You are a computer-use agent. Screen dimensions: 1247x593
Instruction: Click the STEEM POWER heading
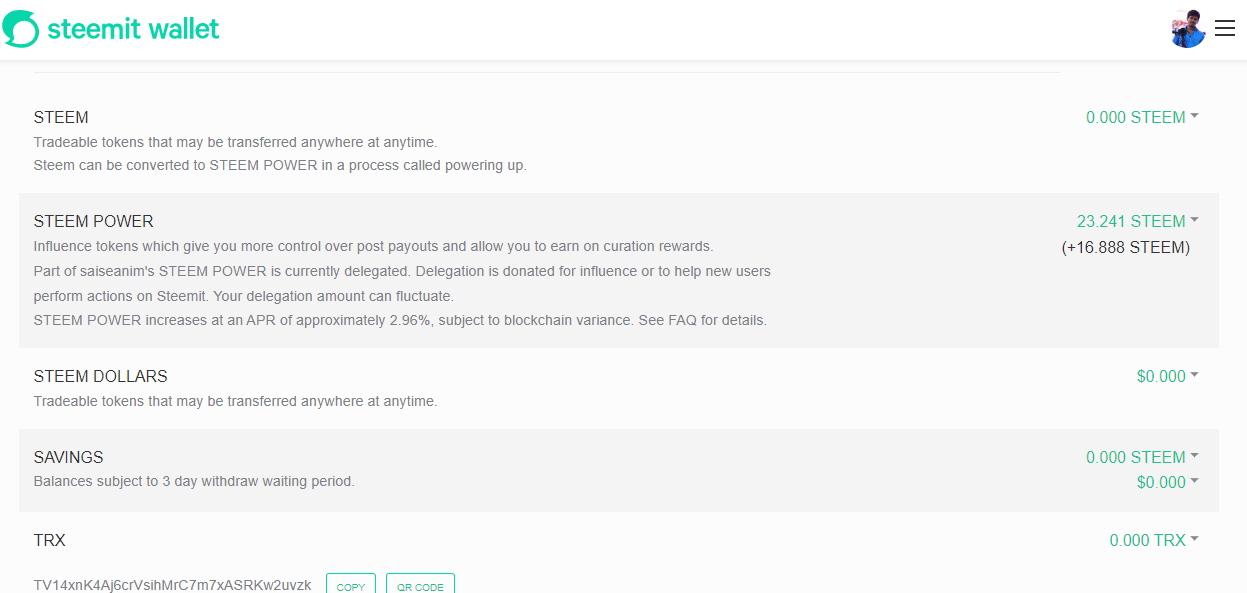94,221
